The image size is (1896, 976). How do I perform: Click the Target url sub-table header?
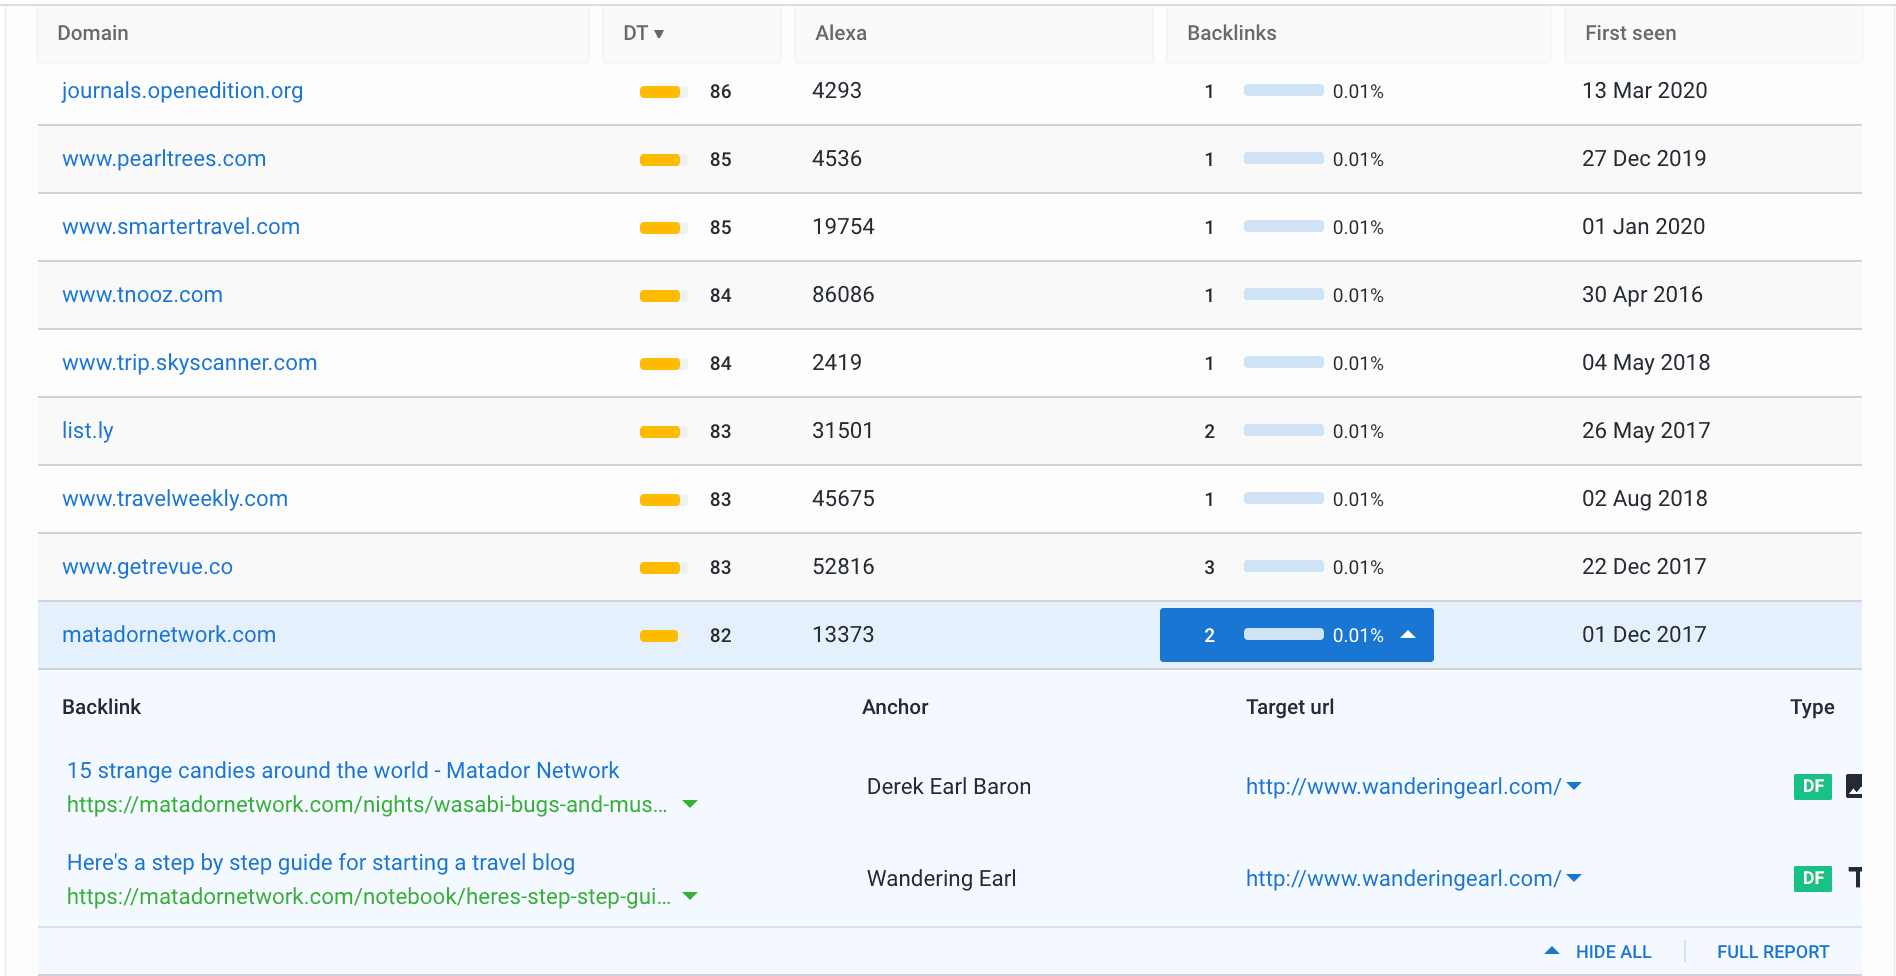(1290, 707)
